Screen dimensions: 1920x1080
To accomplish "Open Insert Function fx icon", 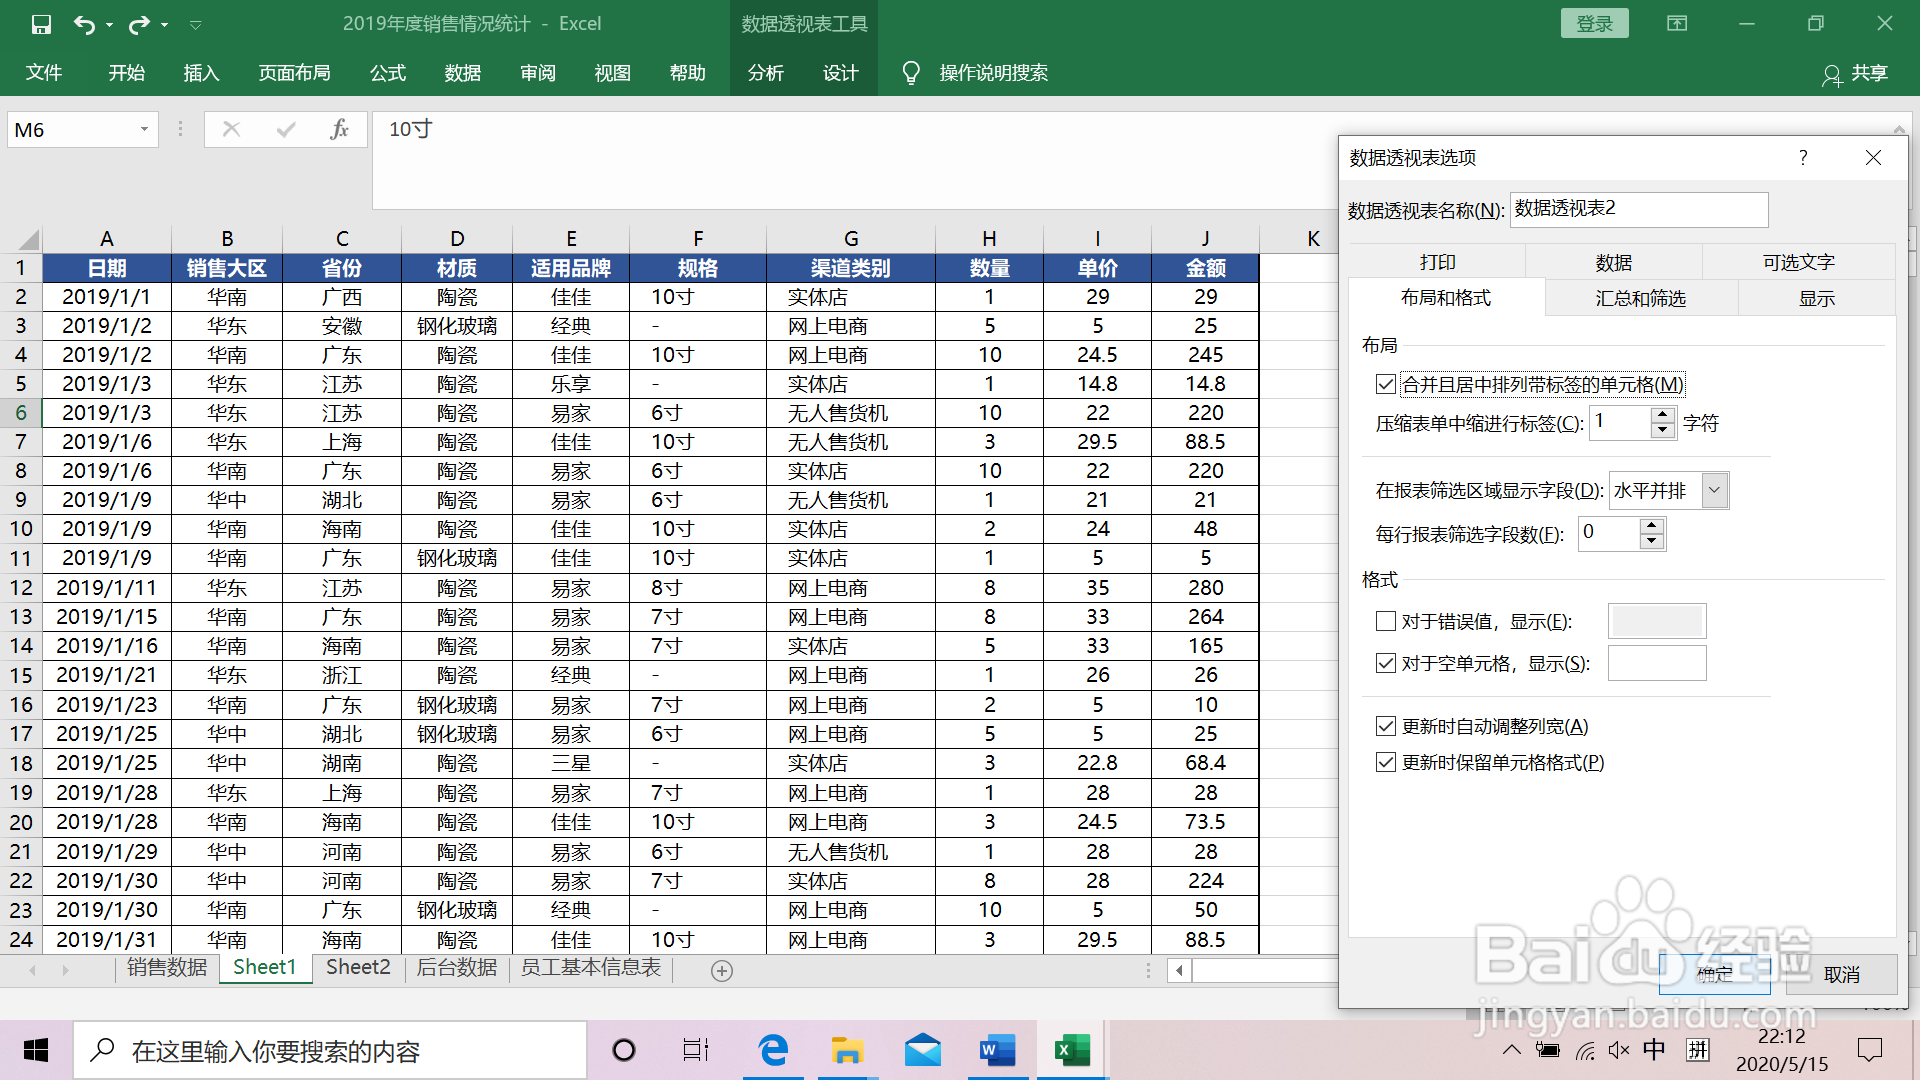I will click(339, 129).
